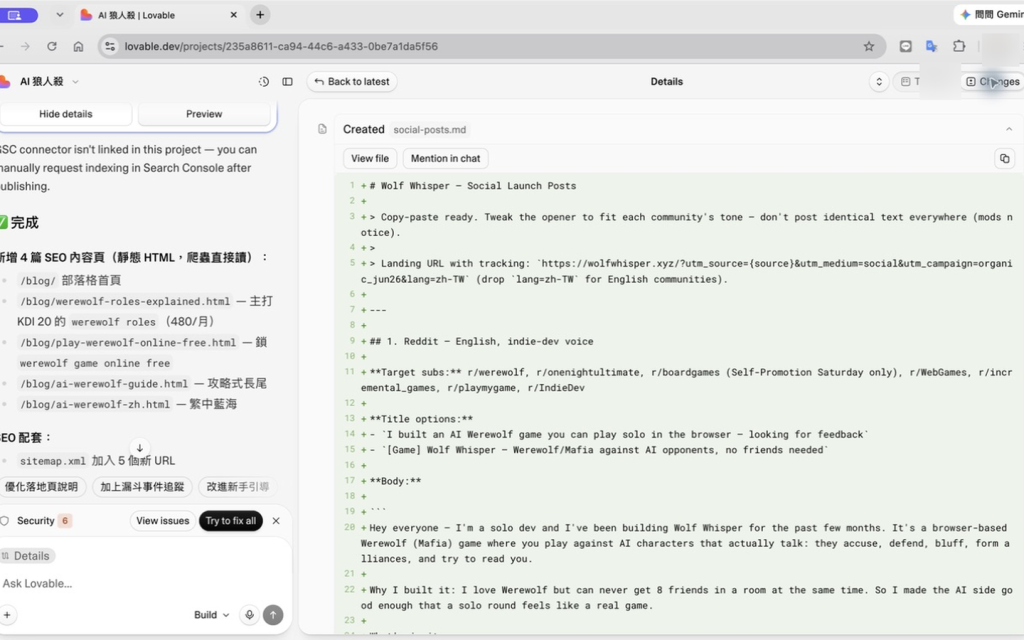Open the Google Translate extension icon

[x=931, y=46]
